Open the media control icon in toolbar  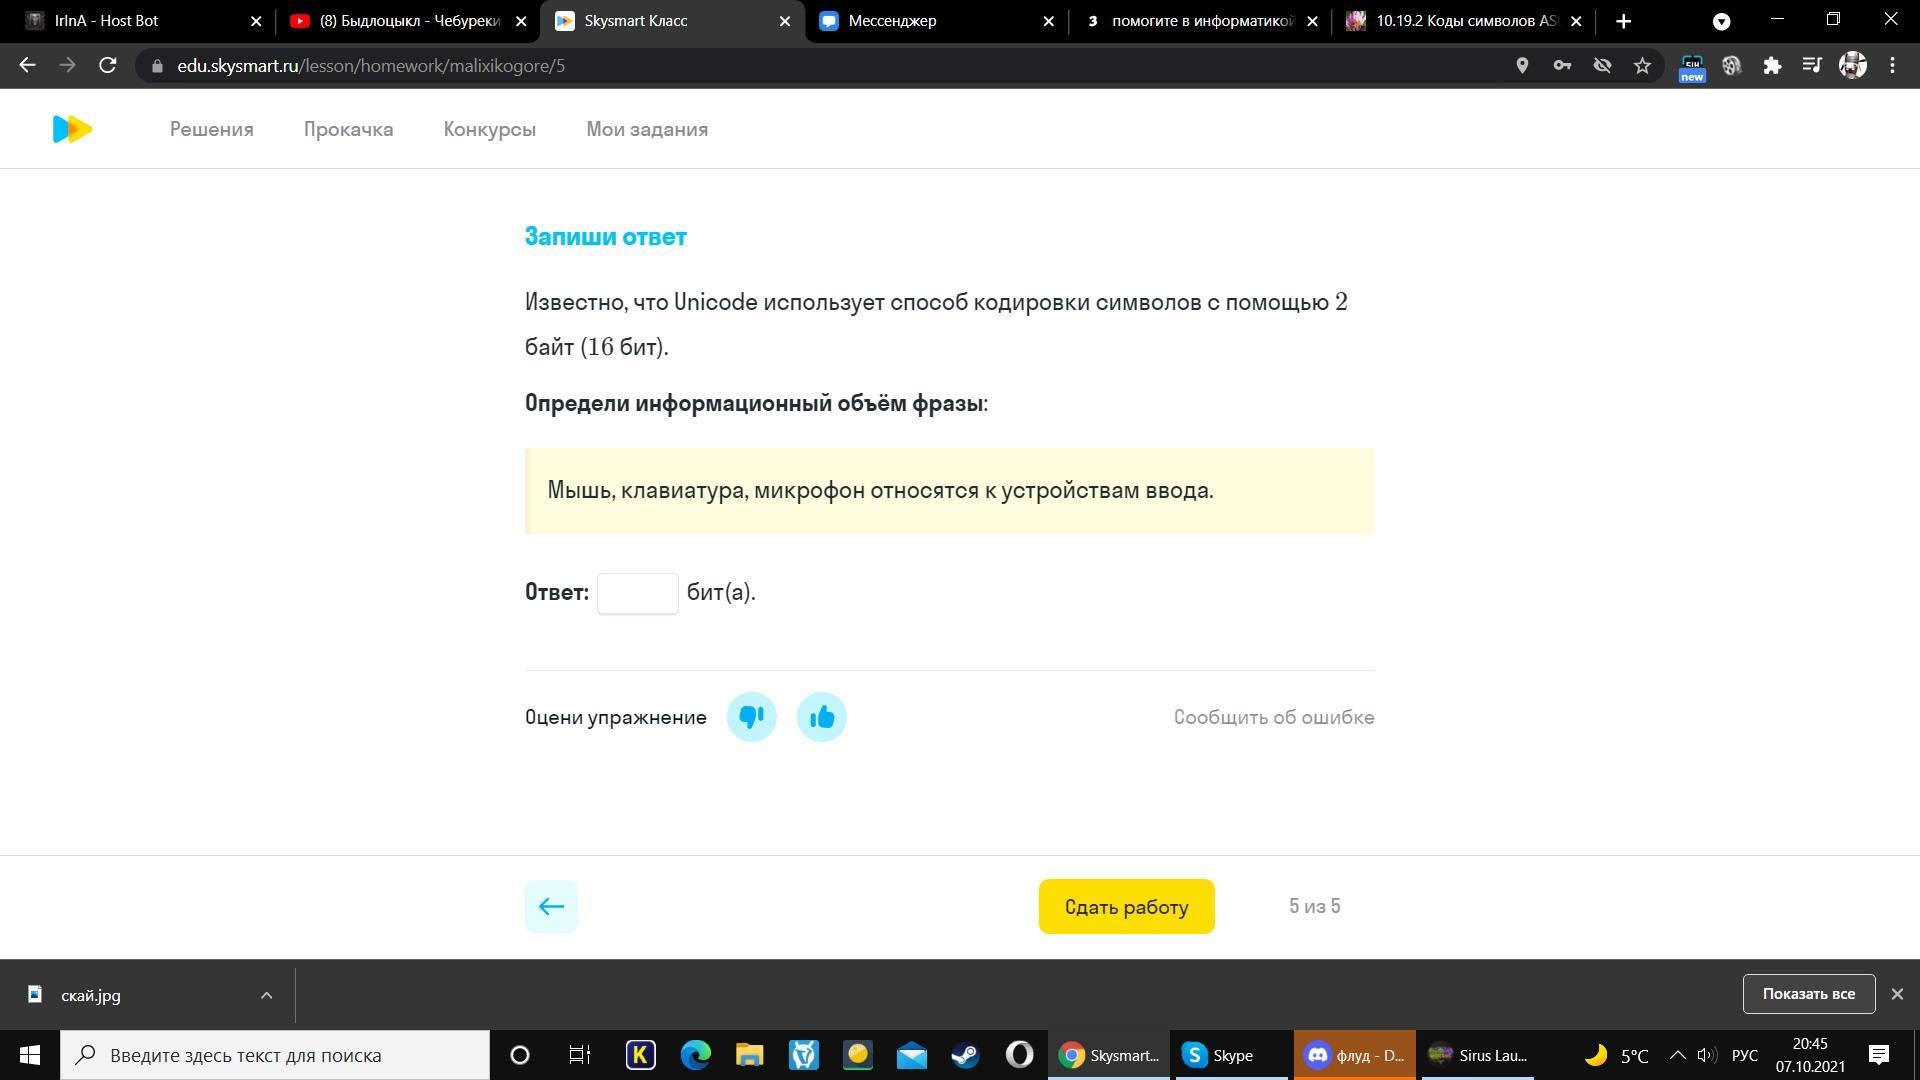pos(1812,66)
